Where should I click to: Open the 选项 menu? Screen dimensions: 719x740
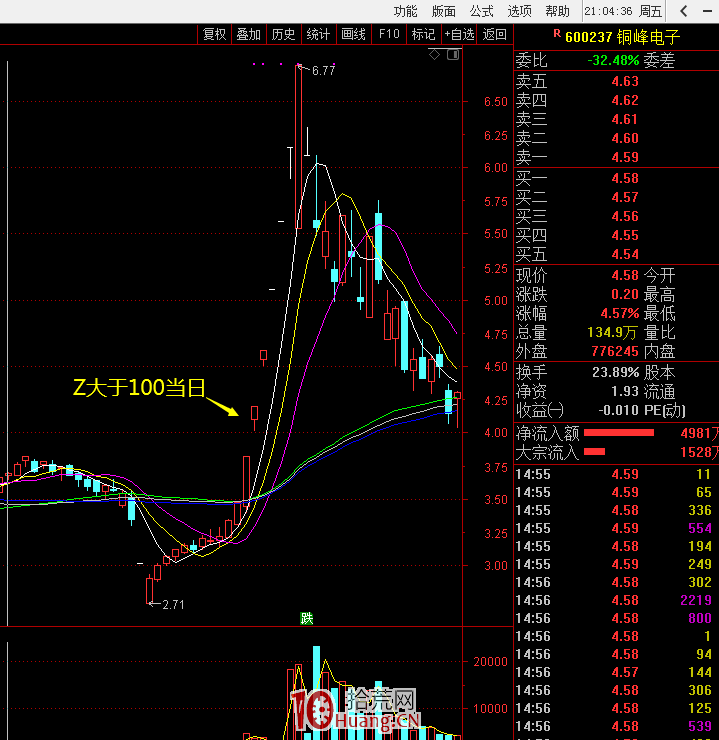tap(519, 11)
